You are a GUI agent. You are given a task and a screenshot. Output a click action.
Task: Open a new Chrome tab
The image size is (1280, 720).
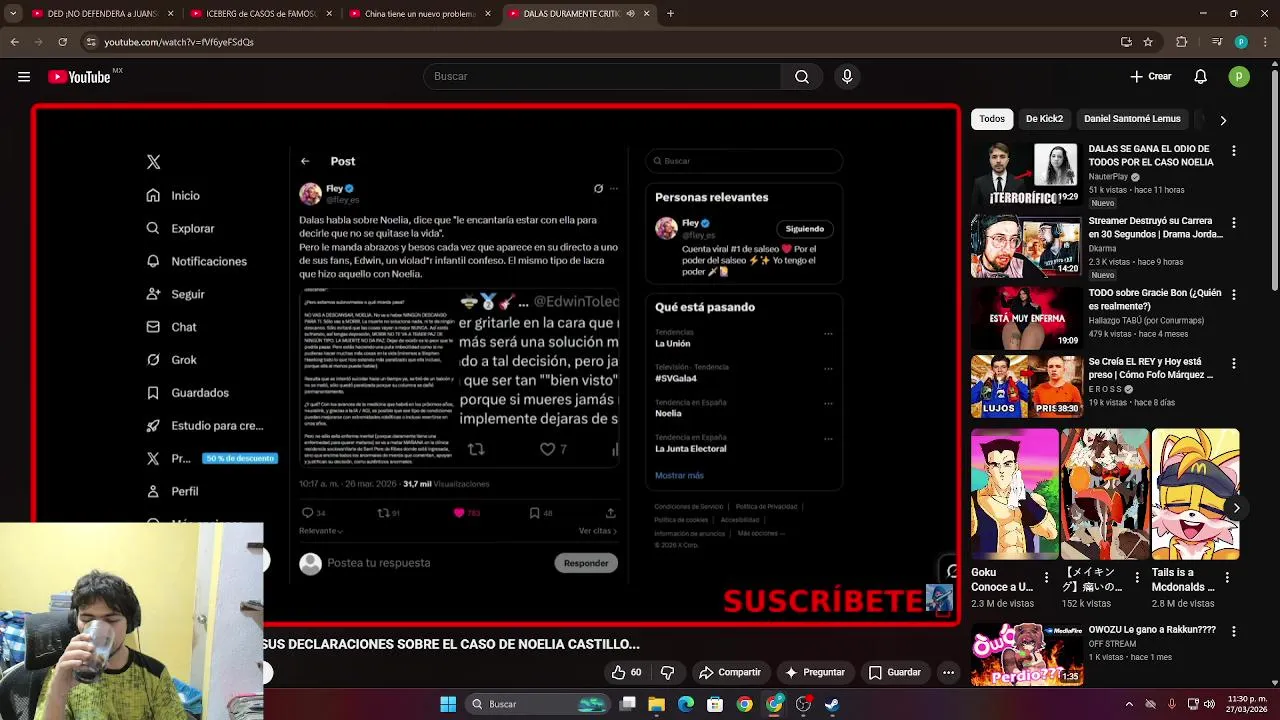670,14
